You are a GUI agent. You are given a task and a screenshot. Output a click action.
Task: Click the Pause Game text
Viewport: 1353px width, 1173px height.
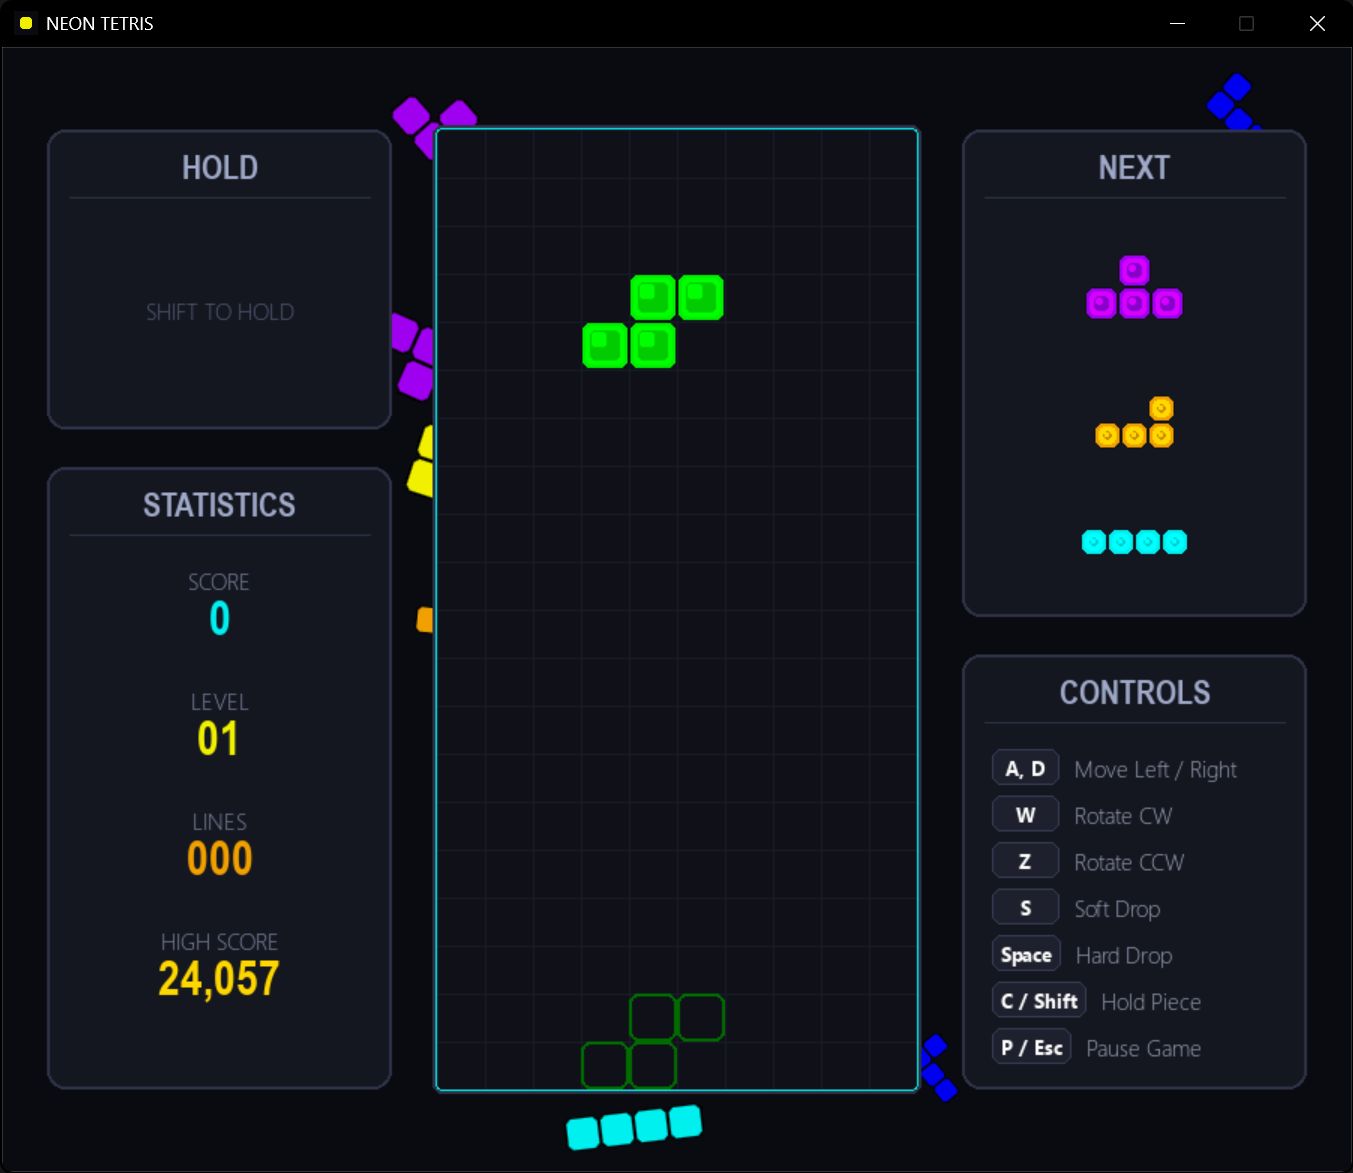tap(1143, 1048)
